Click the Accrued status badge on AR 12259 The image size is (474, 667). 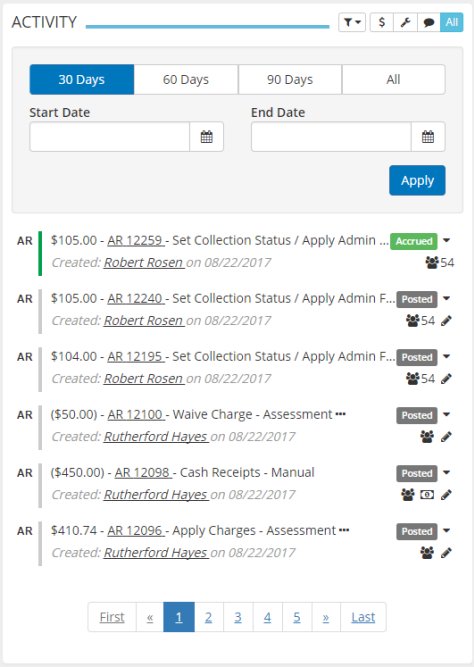(x=414, y=241)
